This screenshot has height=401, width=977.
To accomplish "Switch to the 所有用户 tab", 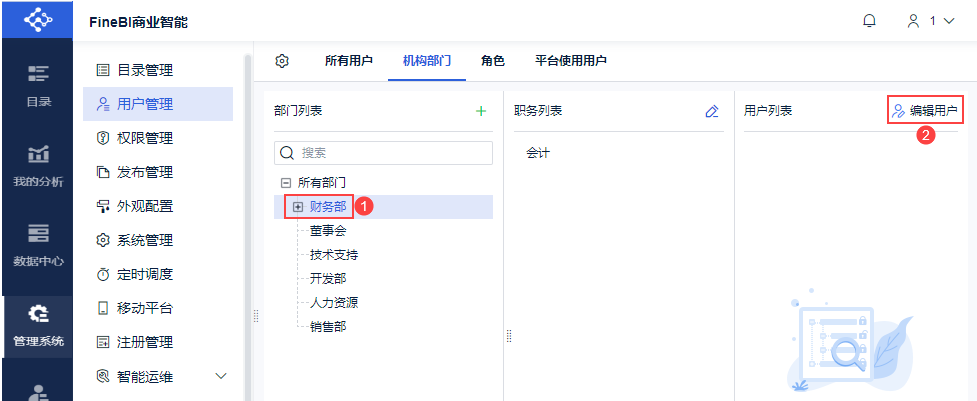I will [349, 61].
